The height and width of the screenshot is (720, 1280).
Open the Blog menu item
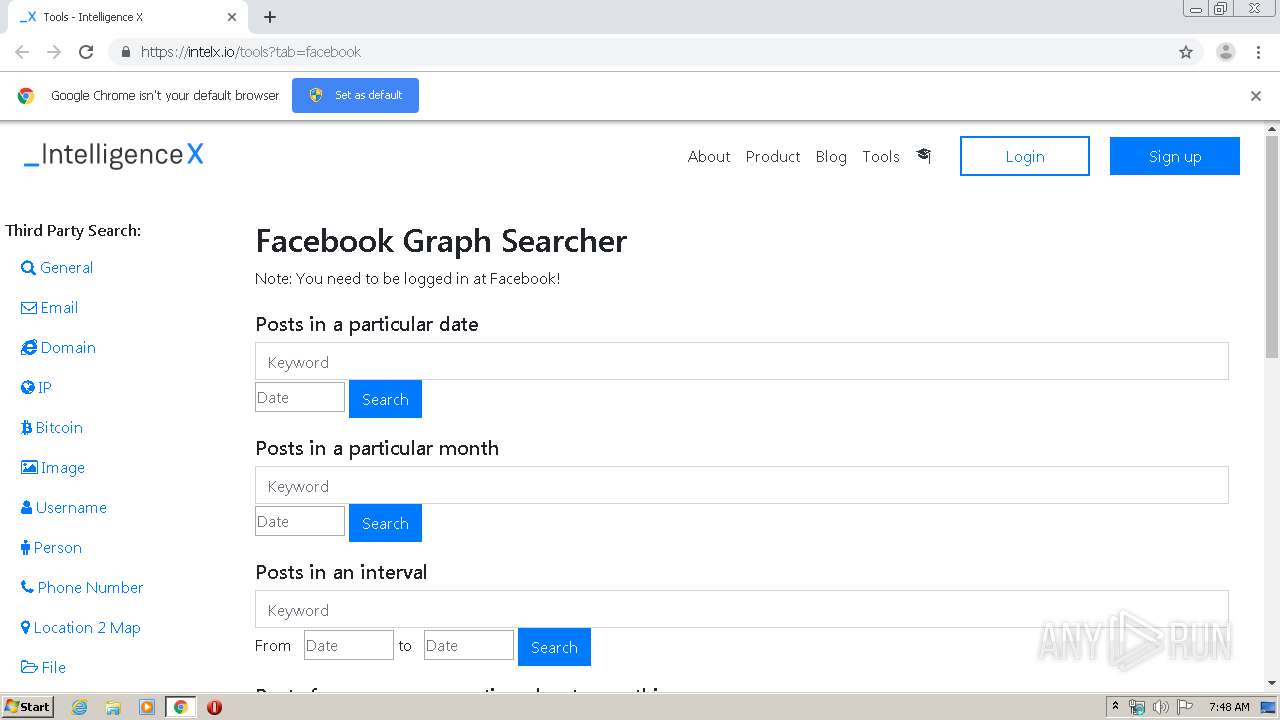[831, 156]
